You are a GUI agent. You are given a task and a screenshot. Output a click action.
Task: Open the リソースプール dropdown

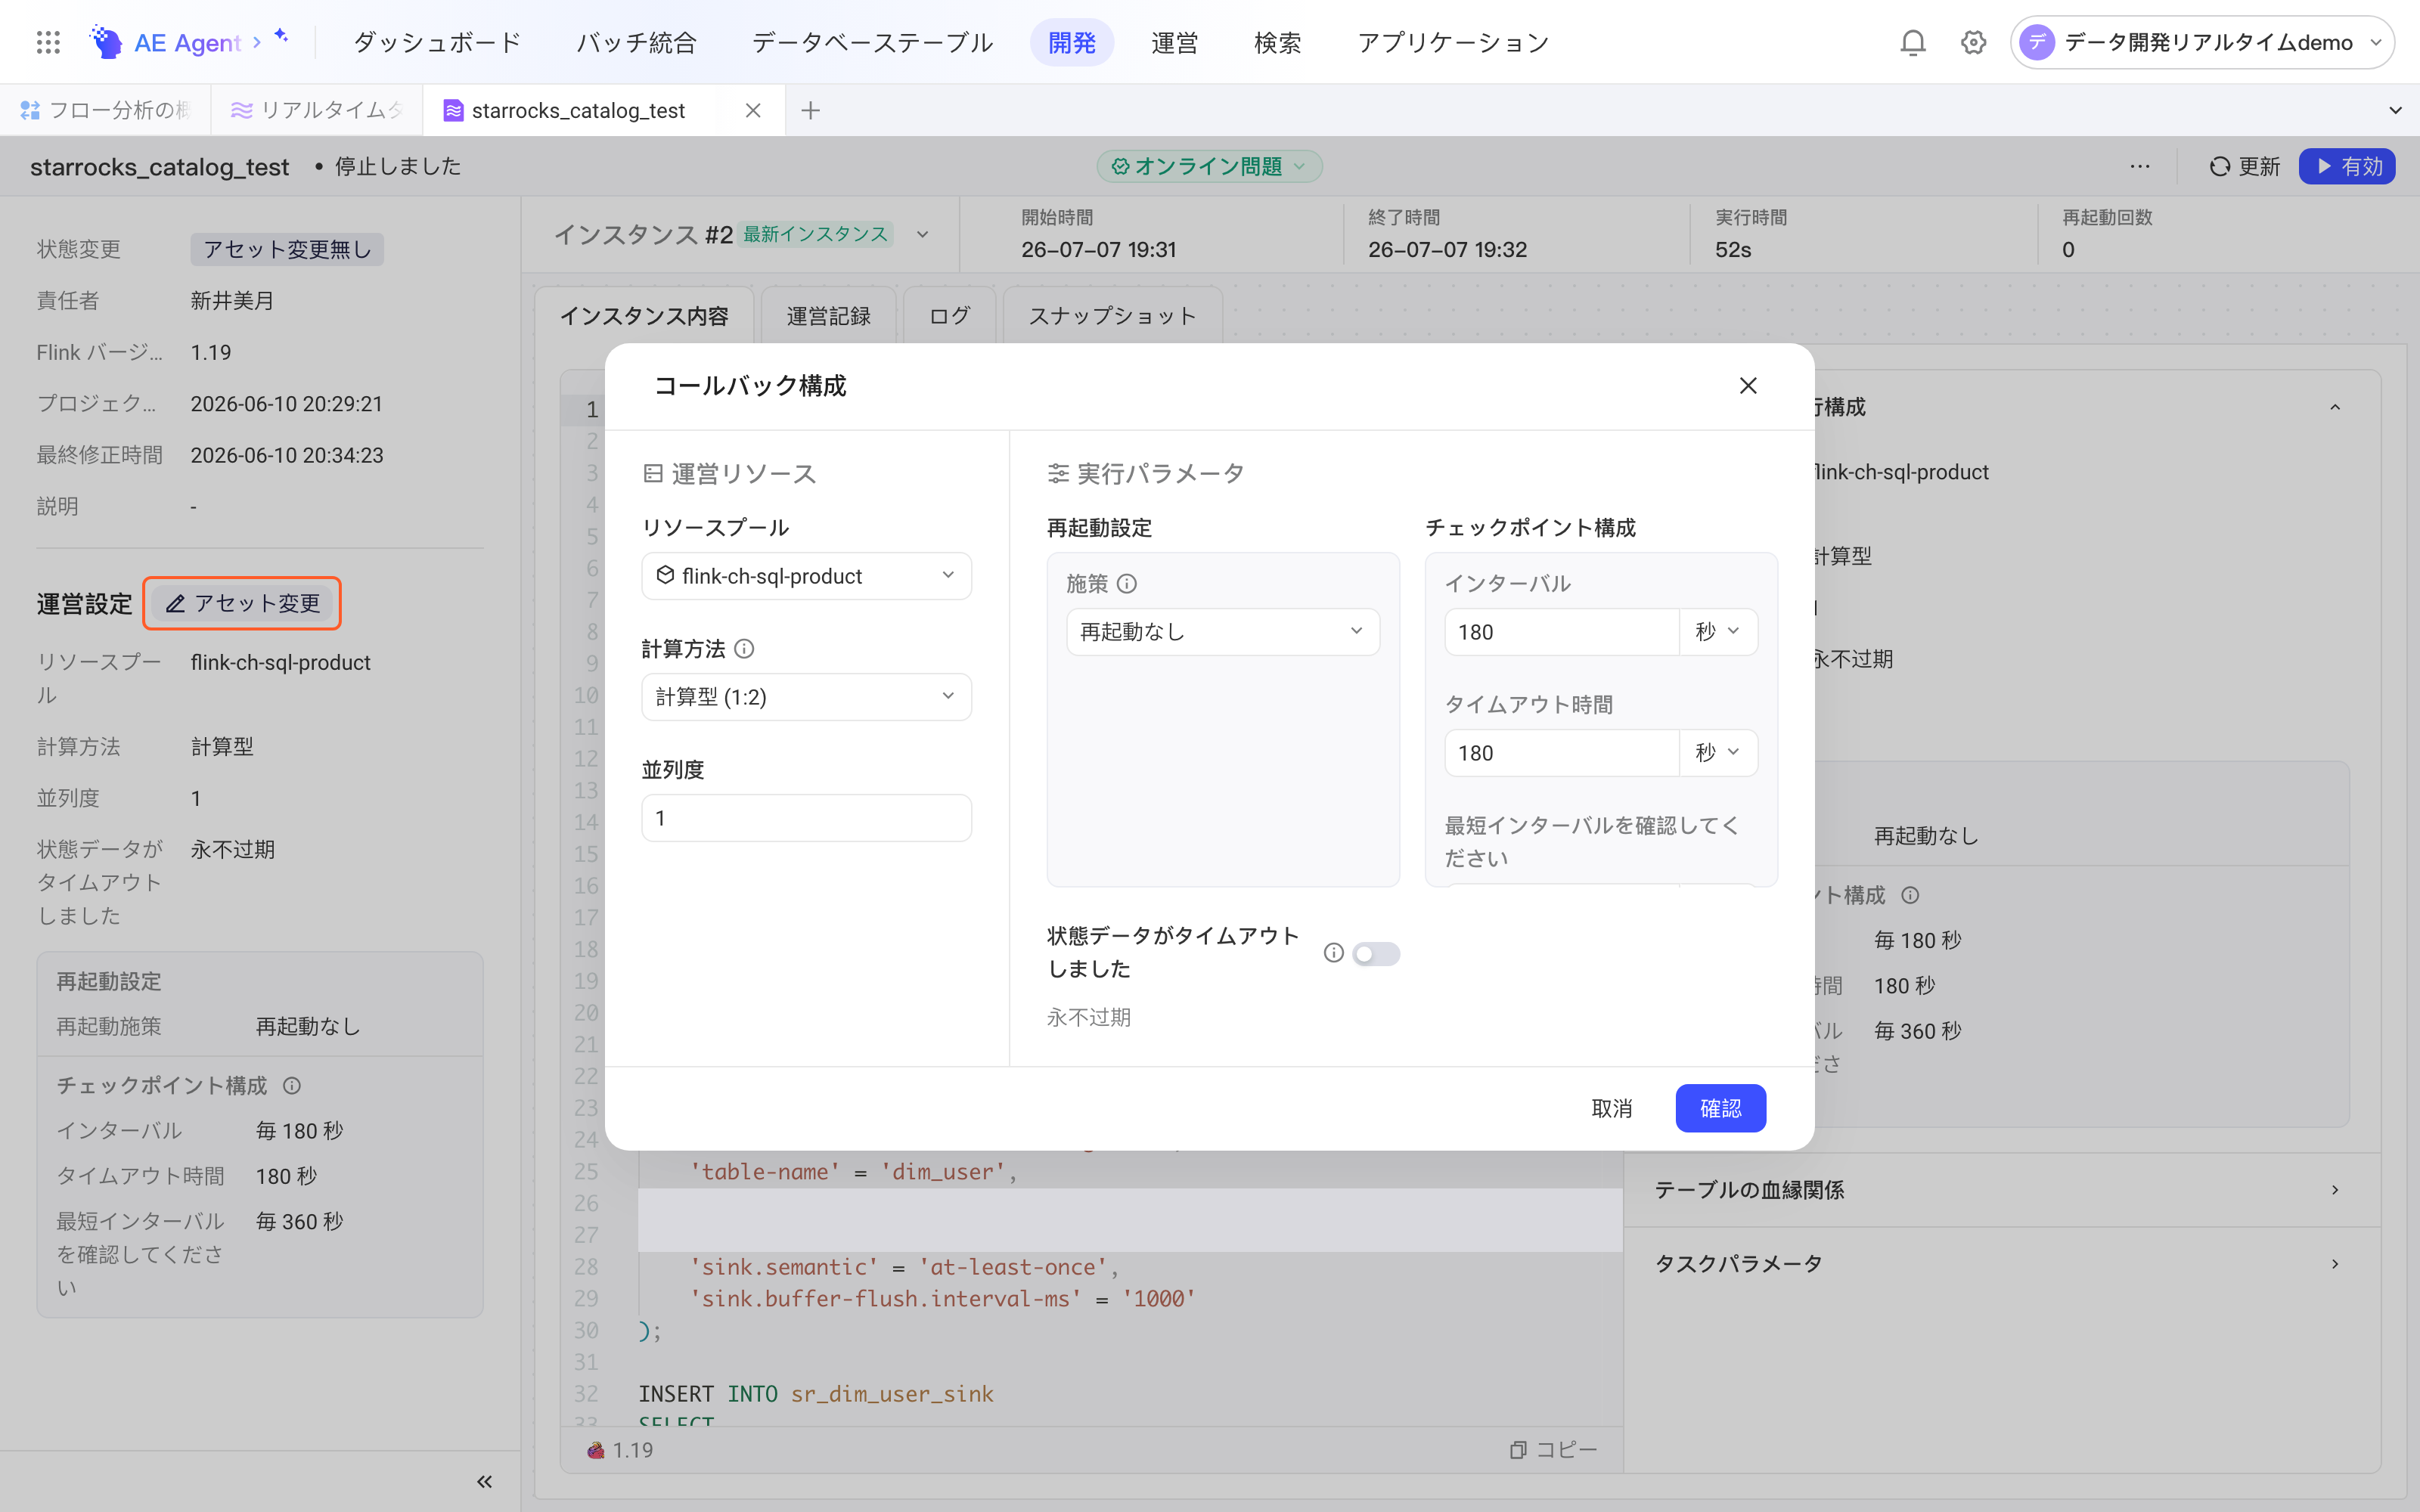(806, 576)
